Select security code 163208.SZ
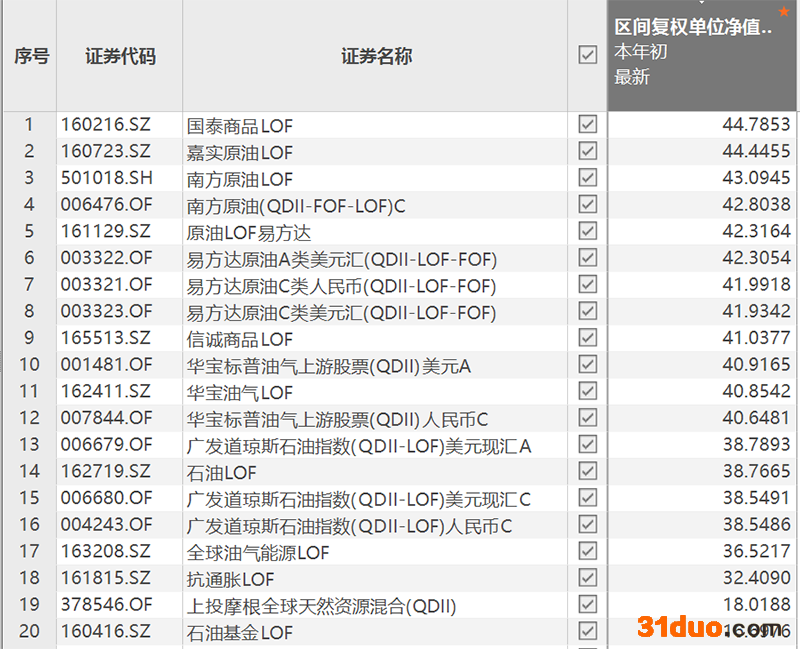Image resolution: width=800 pixels, height=649 pixels. (106, 551)
